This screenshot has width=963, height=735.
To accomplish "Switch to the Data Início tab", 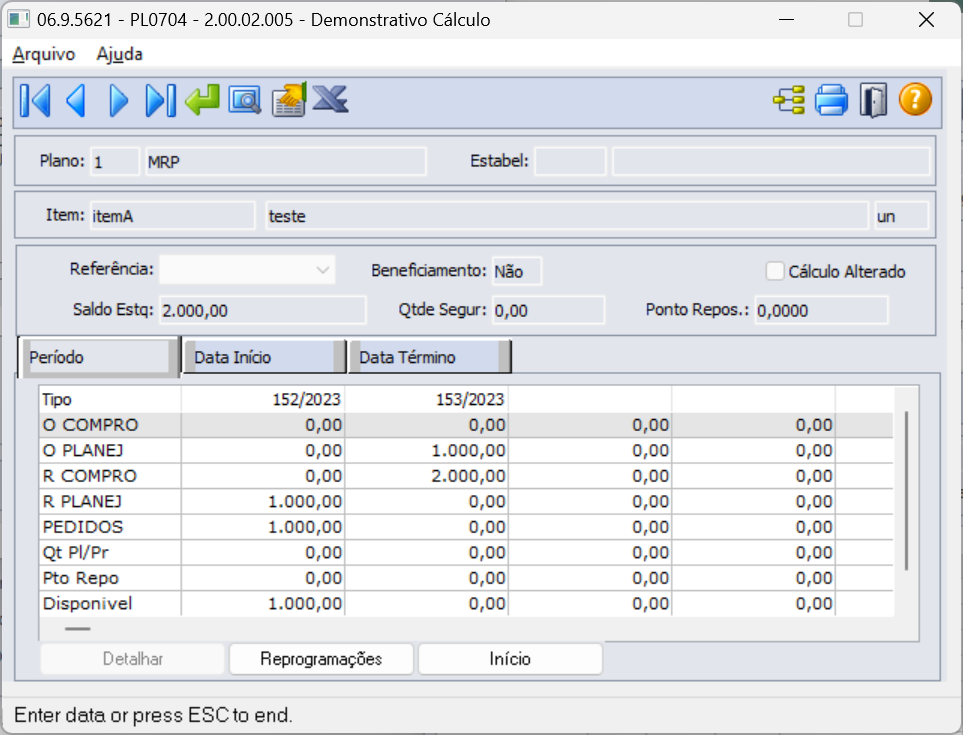I will 262,356.
